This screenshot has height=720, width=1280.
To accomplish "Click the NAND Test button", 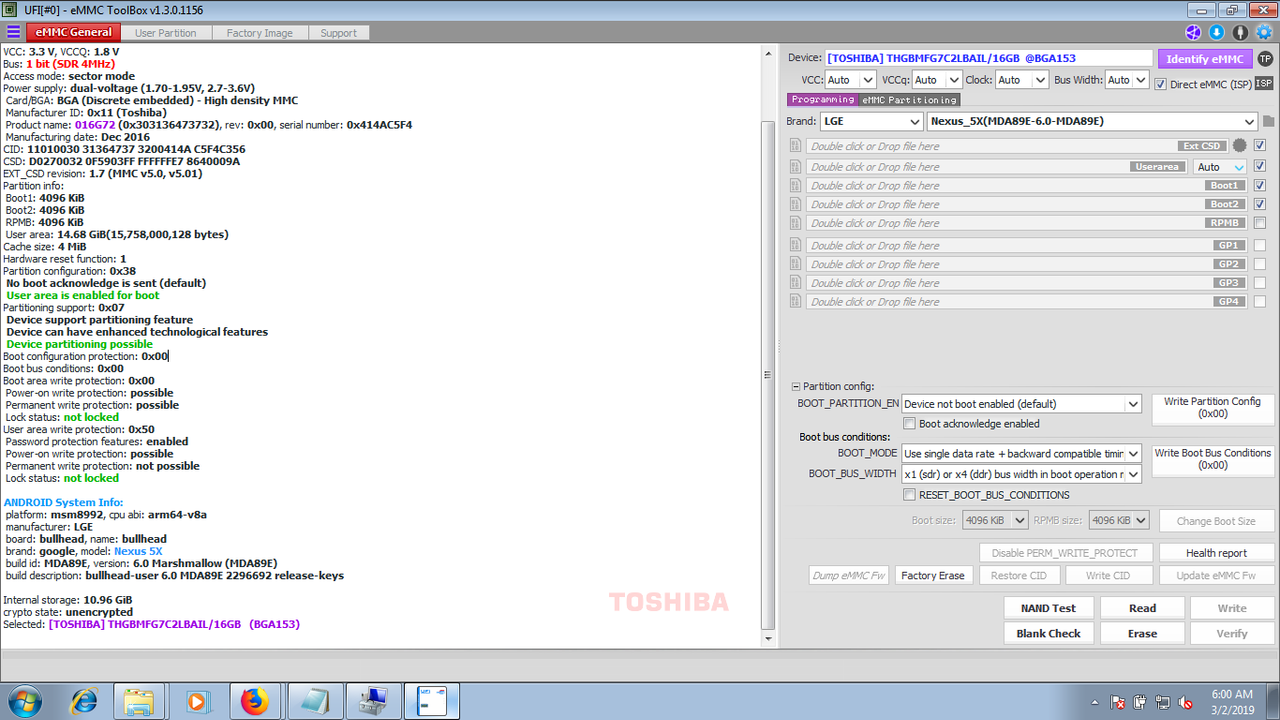I will click(x=1048, y=608).
